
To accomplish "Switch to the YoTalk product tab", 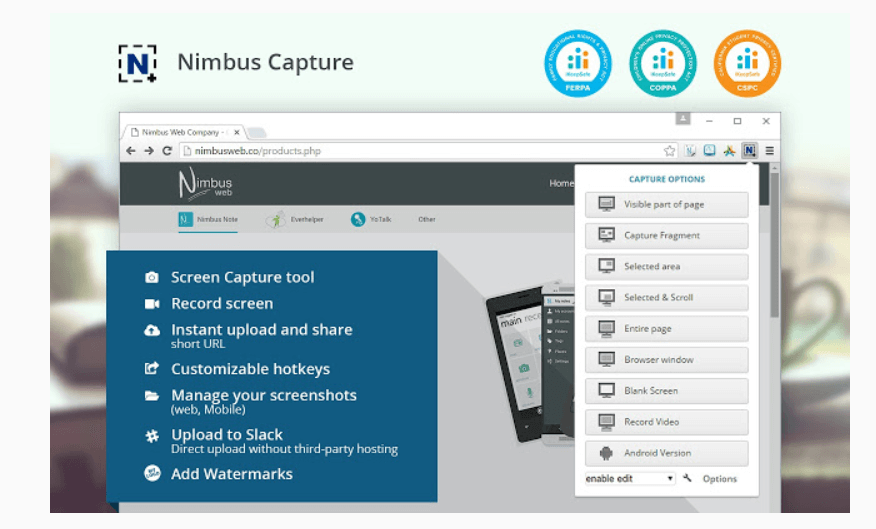I will [371, 220].
